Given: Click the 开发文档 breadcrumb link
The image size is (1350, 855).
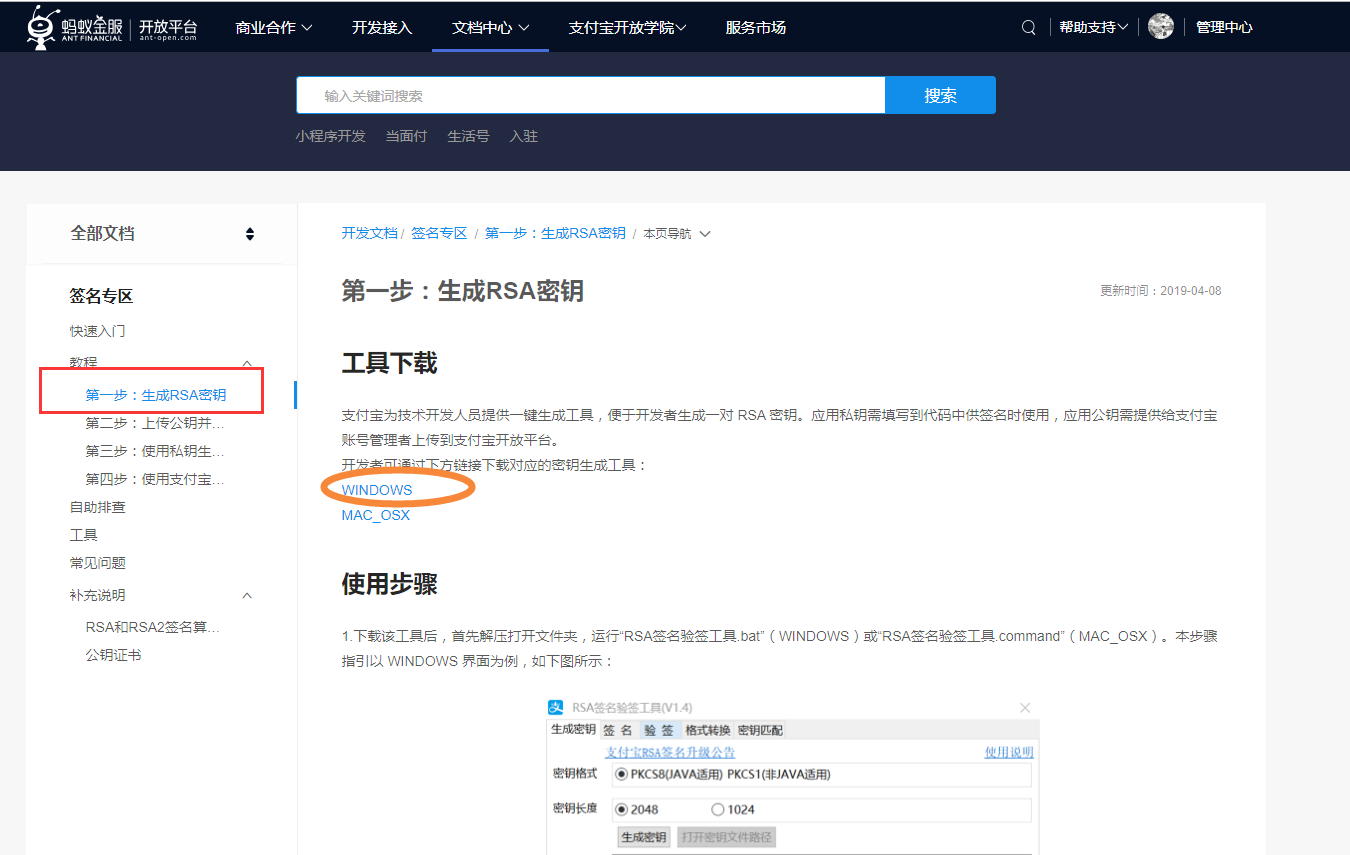Looking at the screenshot, I should [369, 233].
